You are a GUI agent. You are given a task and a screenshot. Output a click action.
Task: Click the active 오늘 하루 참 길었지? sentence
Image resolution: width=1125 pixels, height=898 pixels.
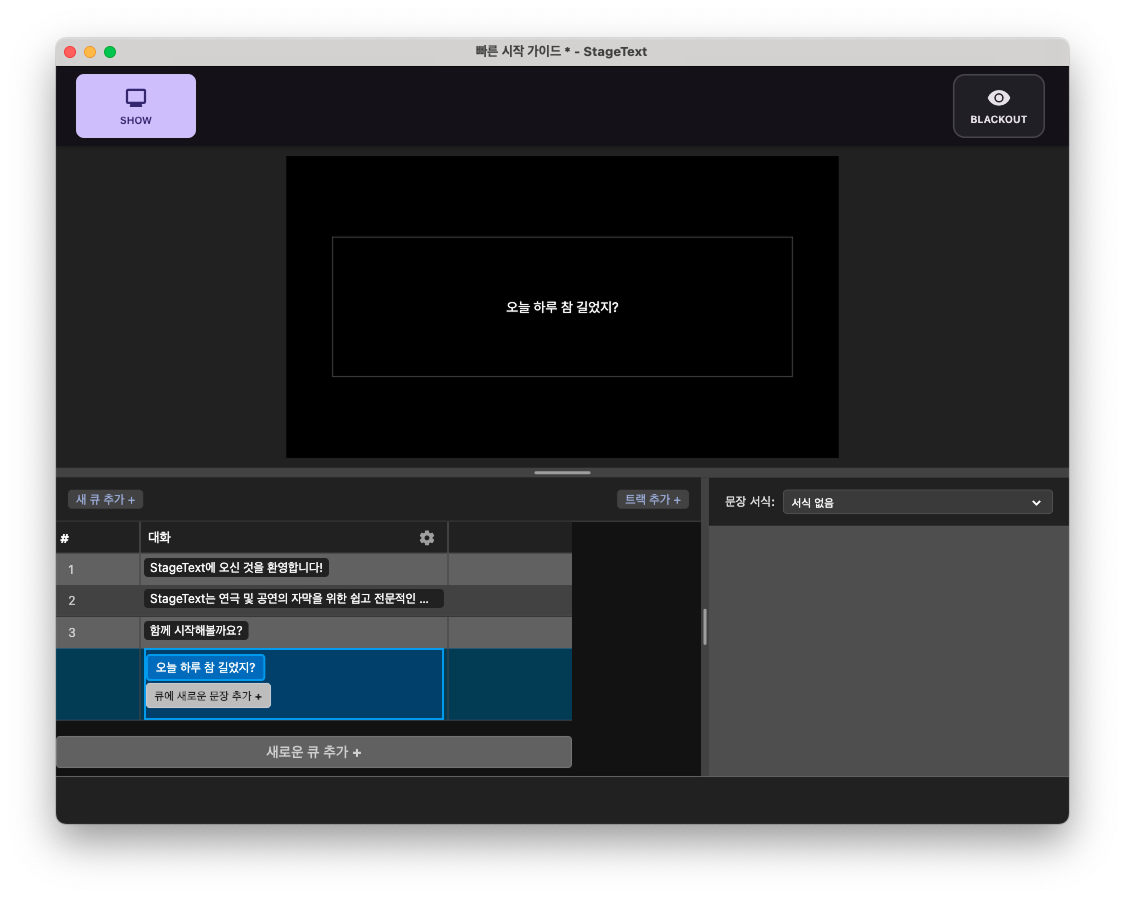coord(203,667)
